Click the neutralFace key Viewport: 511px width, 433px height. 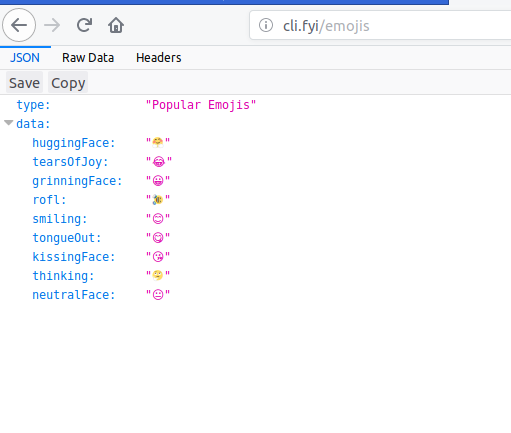[x=74, y=295]
